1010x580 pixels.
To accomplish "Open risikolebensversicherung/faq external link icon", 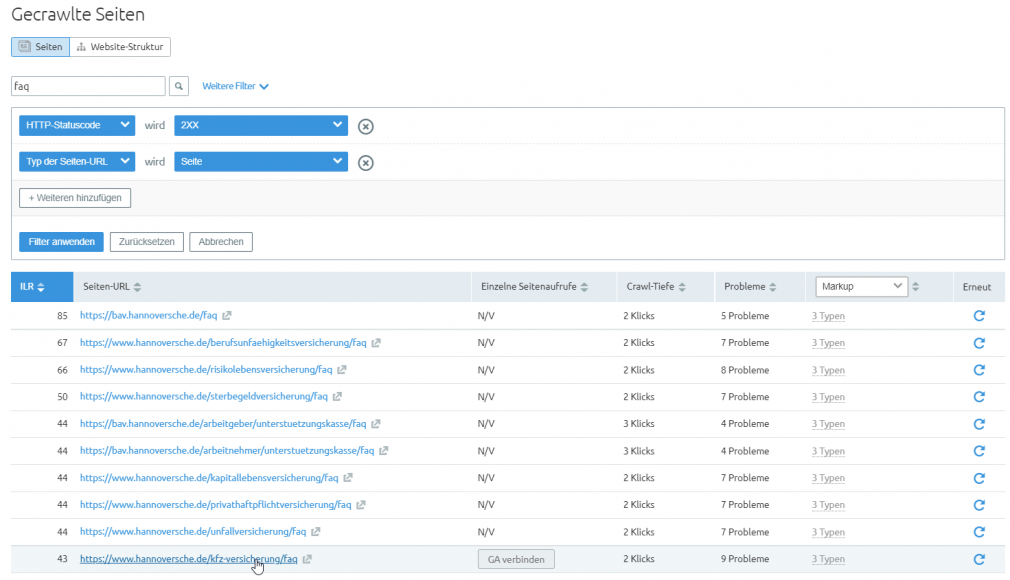I will click(x=342, y=370).
